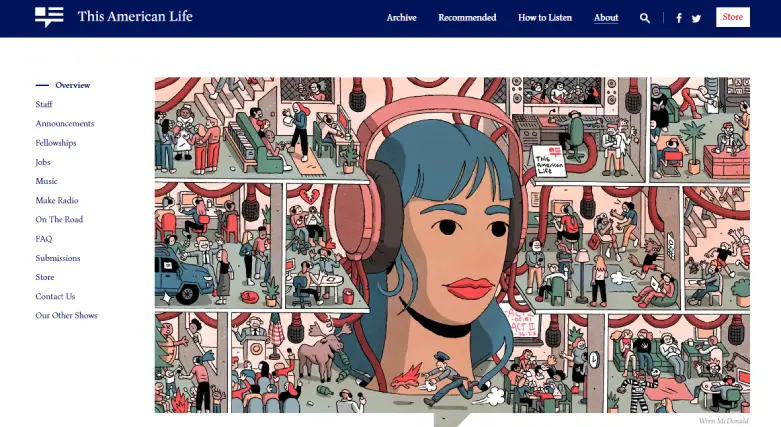Click the white Store button in header

click(x=733, y=17)
